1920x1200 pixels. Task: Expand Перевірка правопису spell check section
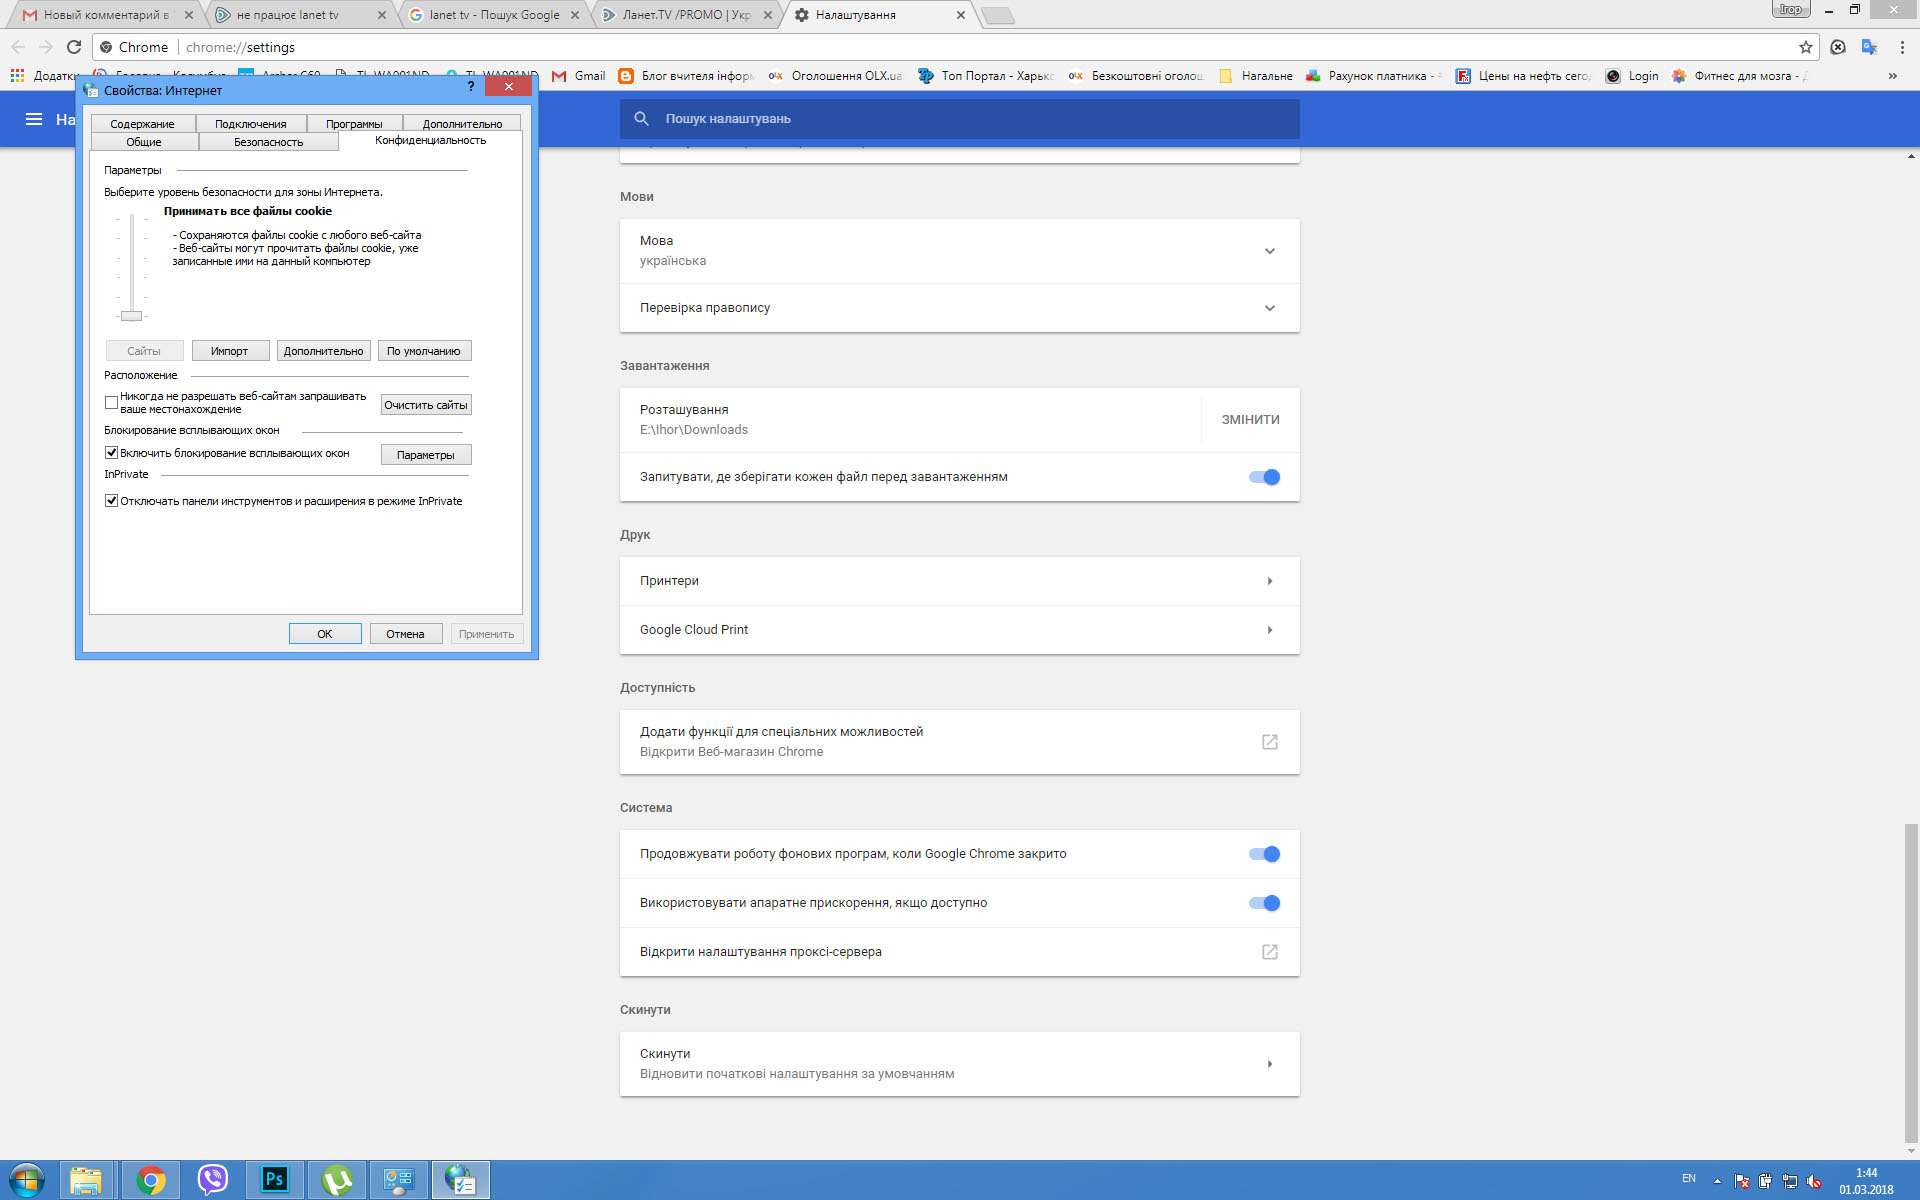point(1269,308)
